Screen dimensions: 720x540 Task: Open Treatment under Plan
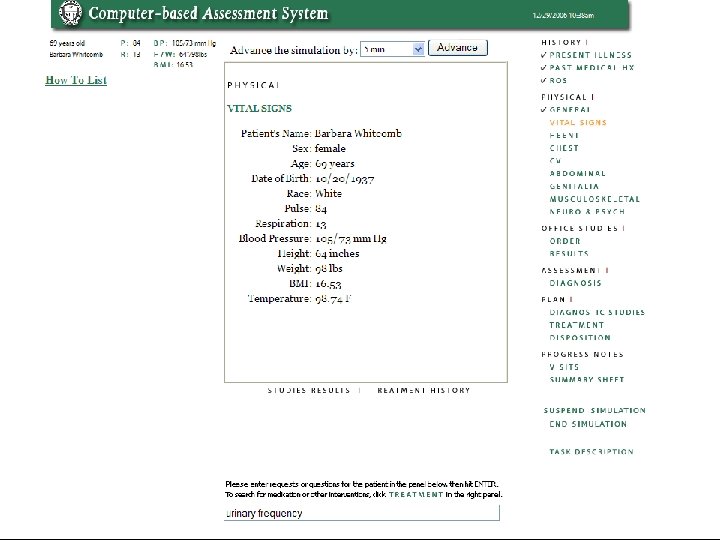click(x=577, y=325)
